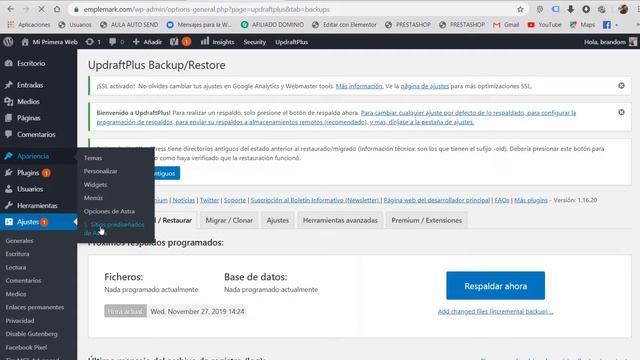Screen dimensions: 640x360
Task: Open the Soporte link
Action: [x=235, y=200]
